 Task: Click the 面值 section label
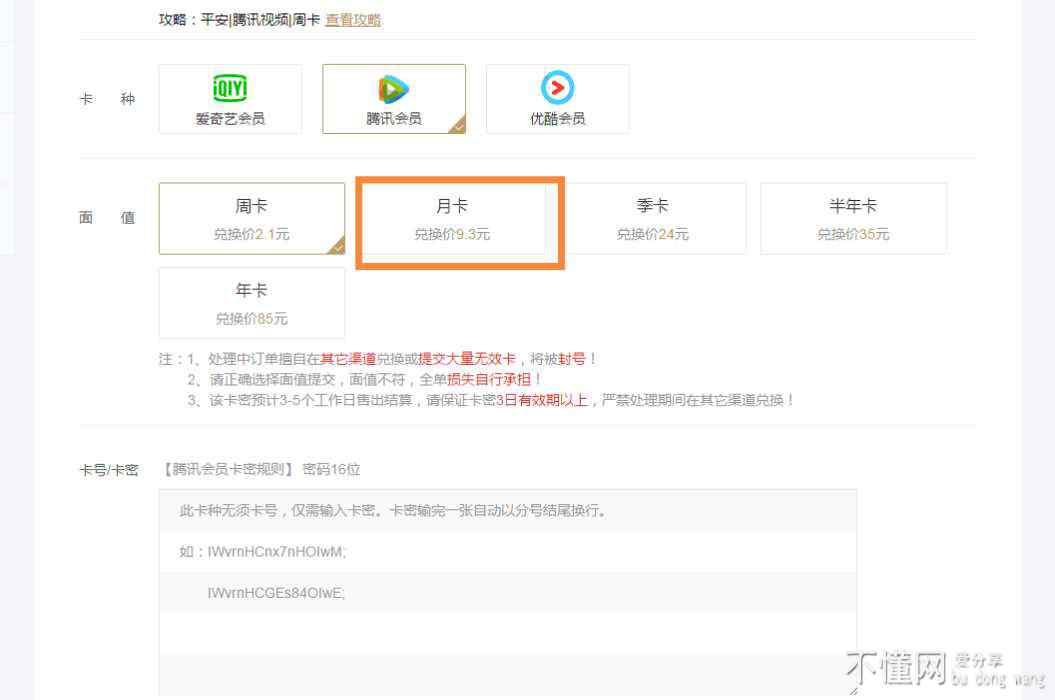tap(107, 217)
